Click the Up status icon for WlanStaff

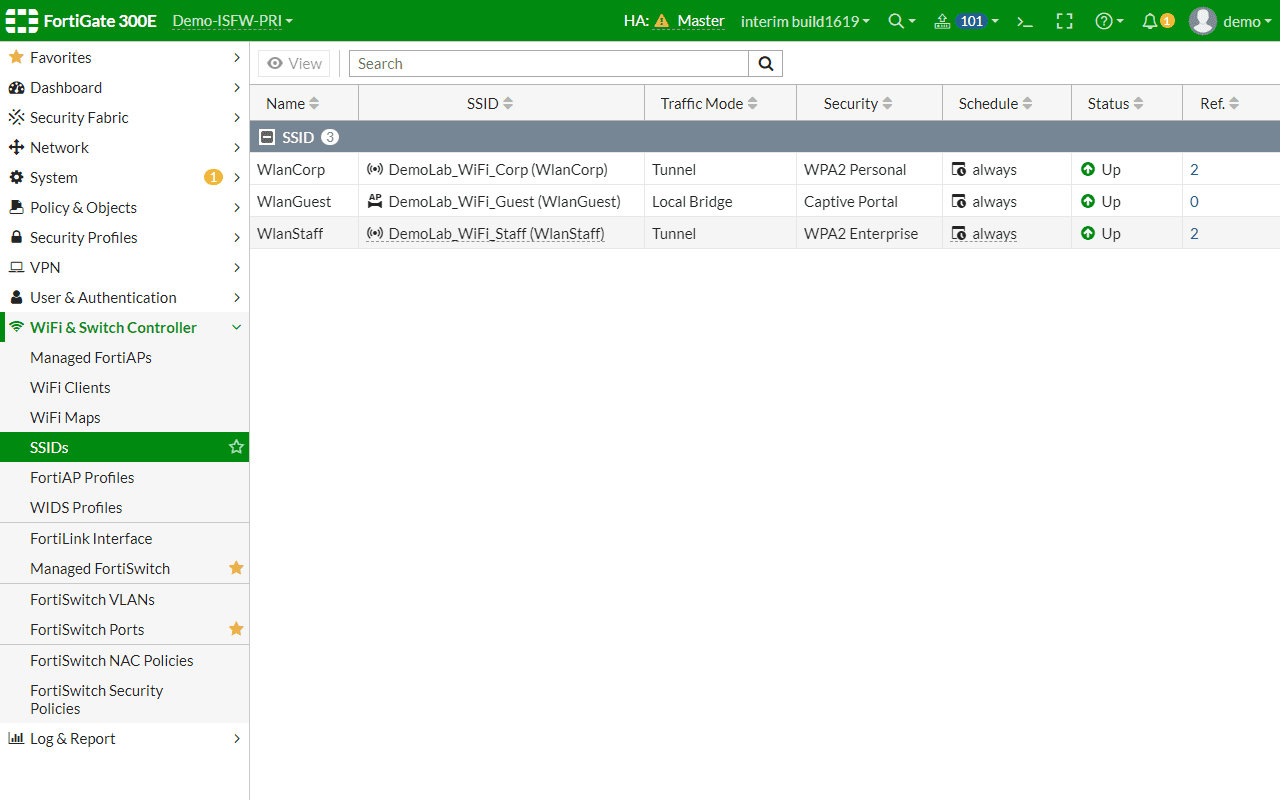click(1088, 234)
